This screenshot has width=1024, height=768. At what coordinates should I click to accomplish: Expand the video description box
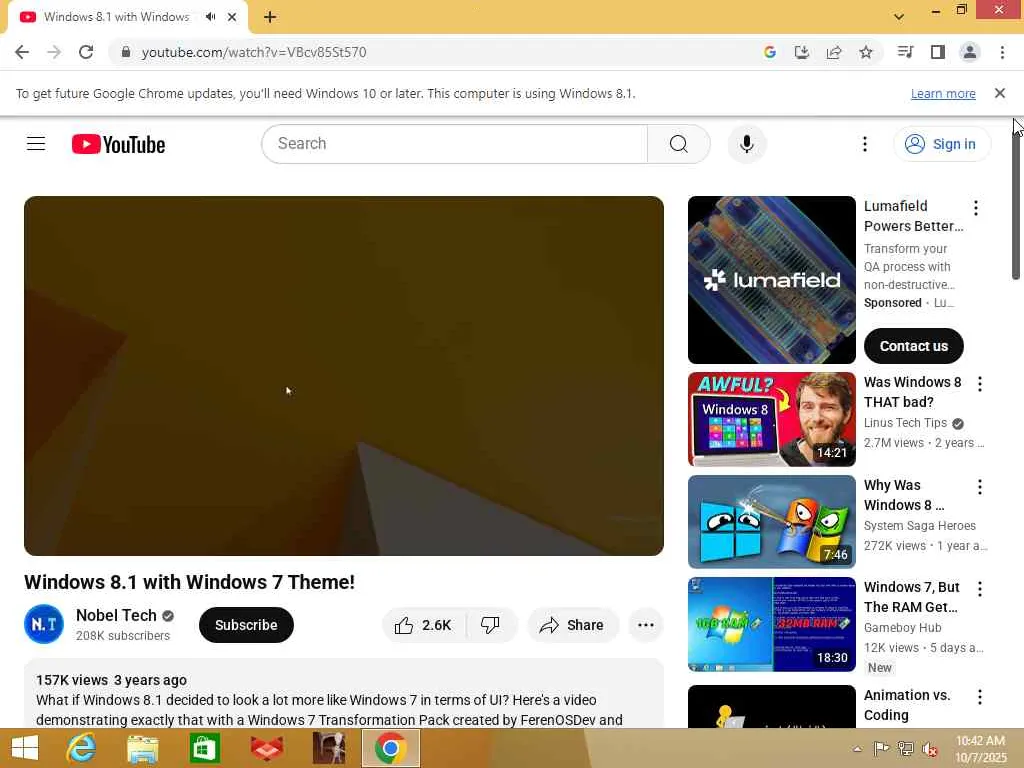pyautogui.click(x=344, y=696)
